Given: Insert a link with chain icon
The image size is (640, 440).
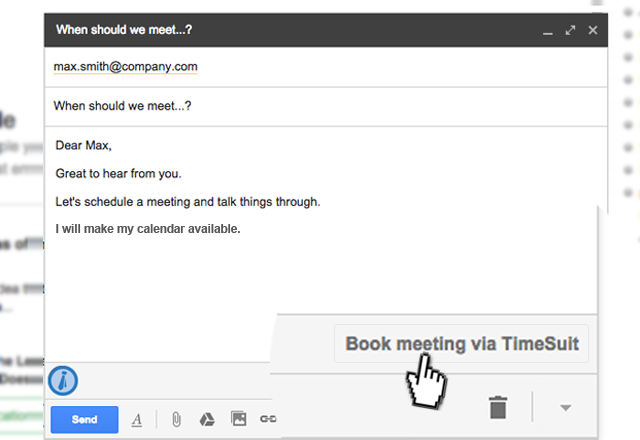Looking at the screenshot, I should (x=268, y=419).
